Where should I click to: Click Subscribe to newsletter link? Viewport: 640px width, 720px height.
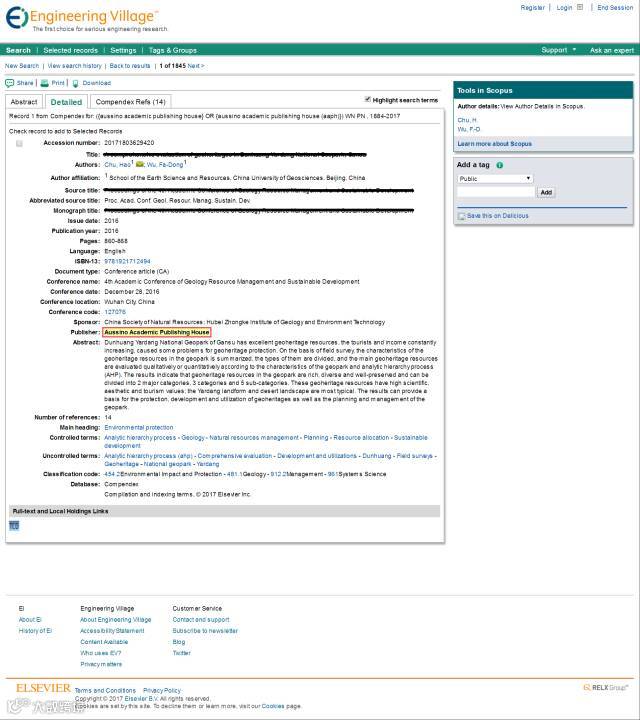[x=205, y=630]
